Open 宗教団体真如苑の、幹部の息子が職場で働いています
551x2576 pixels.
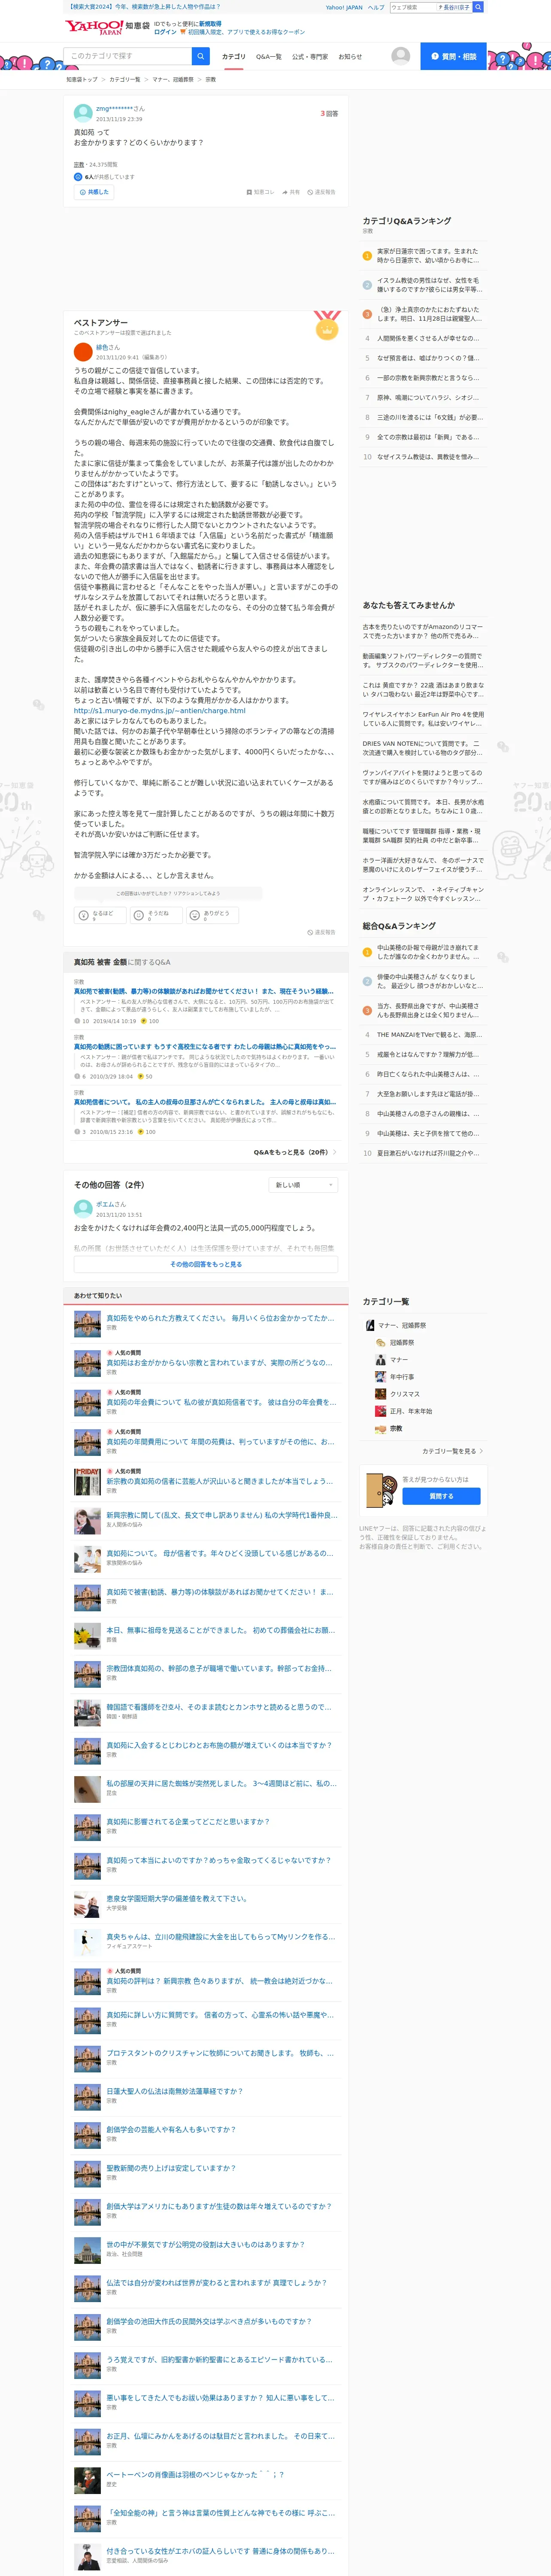pyautogui.click(x=219, y=1669)
